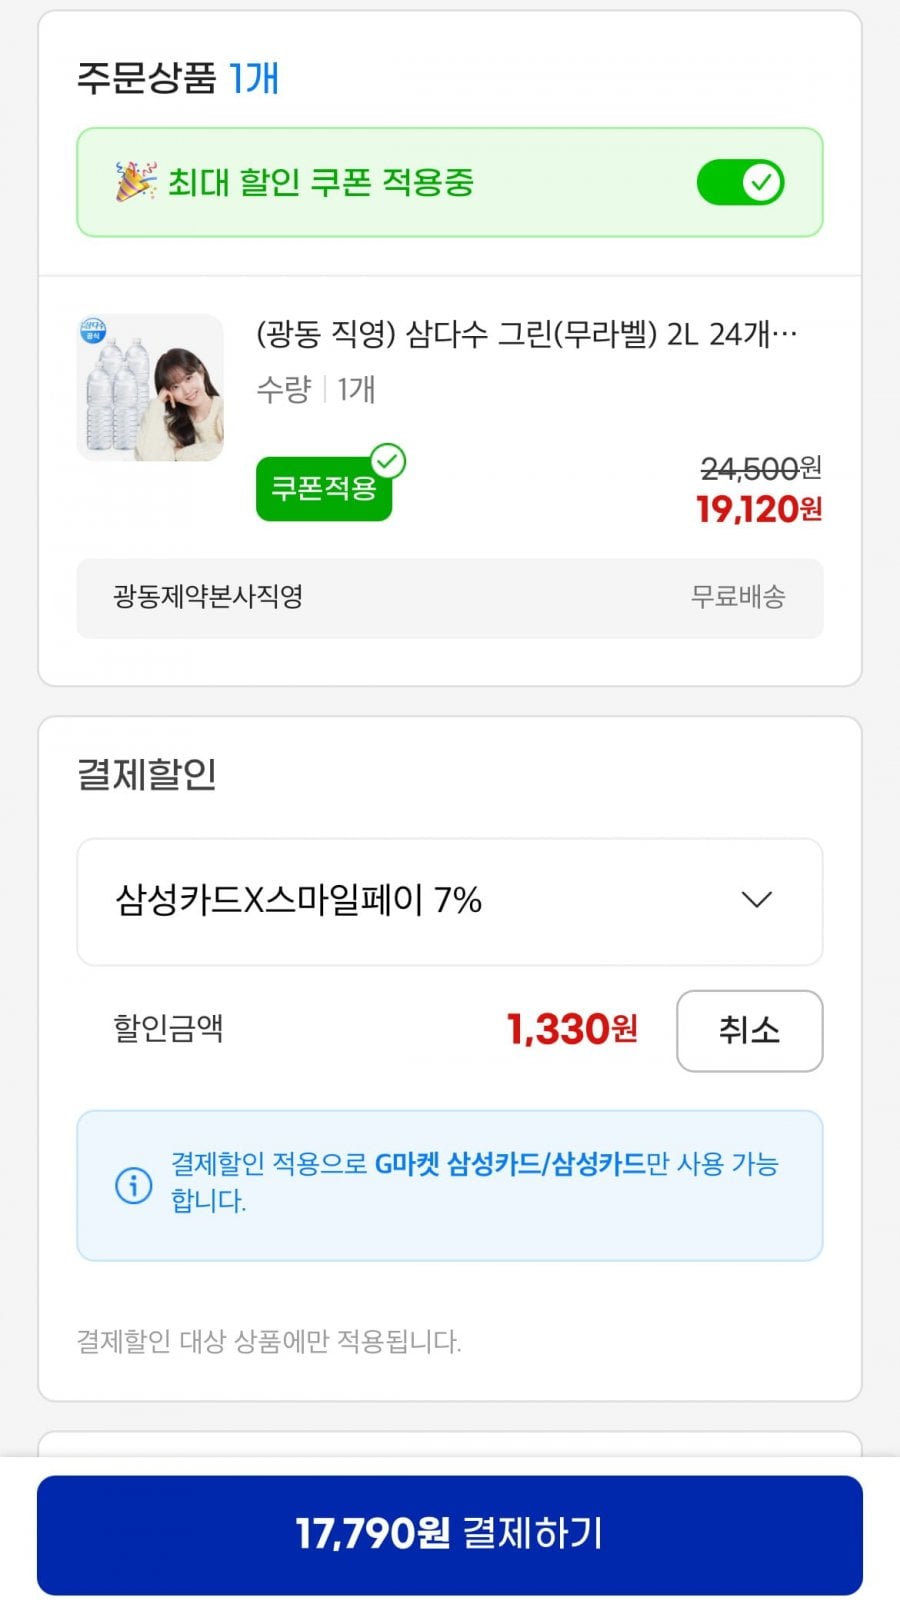Image resolution: width=900 pixels, height=1614 pixels.
Task: Tap the Samdasoo water product thumbnail
Action: [x=151, y=388]
